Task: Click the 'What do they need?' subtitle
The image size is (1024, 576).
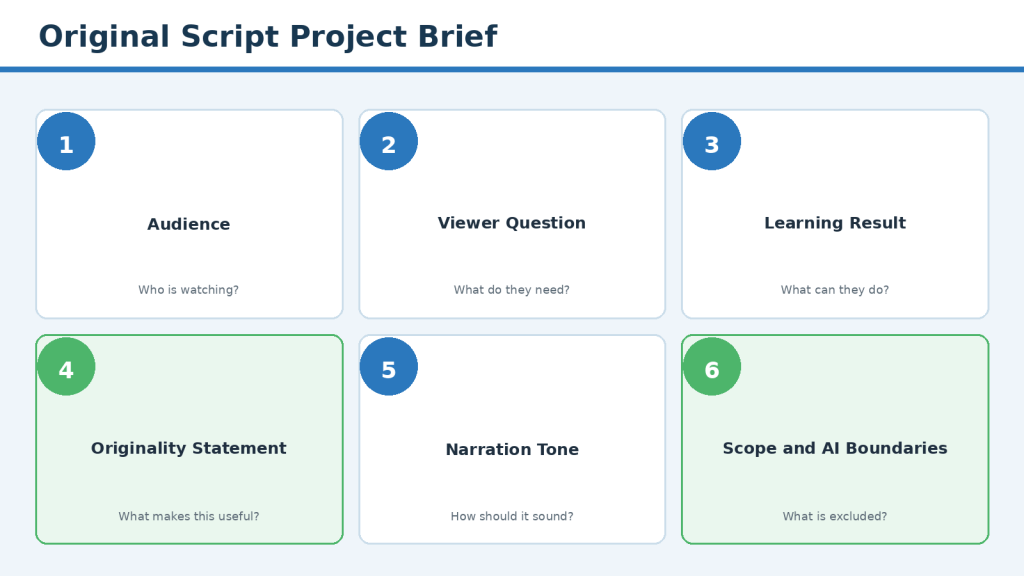Action: [x=512, y=290]
